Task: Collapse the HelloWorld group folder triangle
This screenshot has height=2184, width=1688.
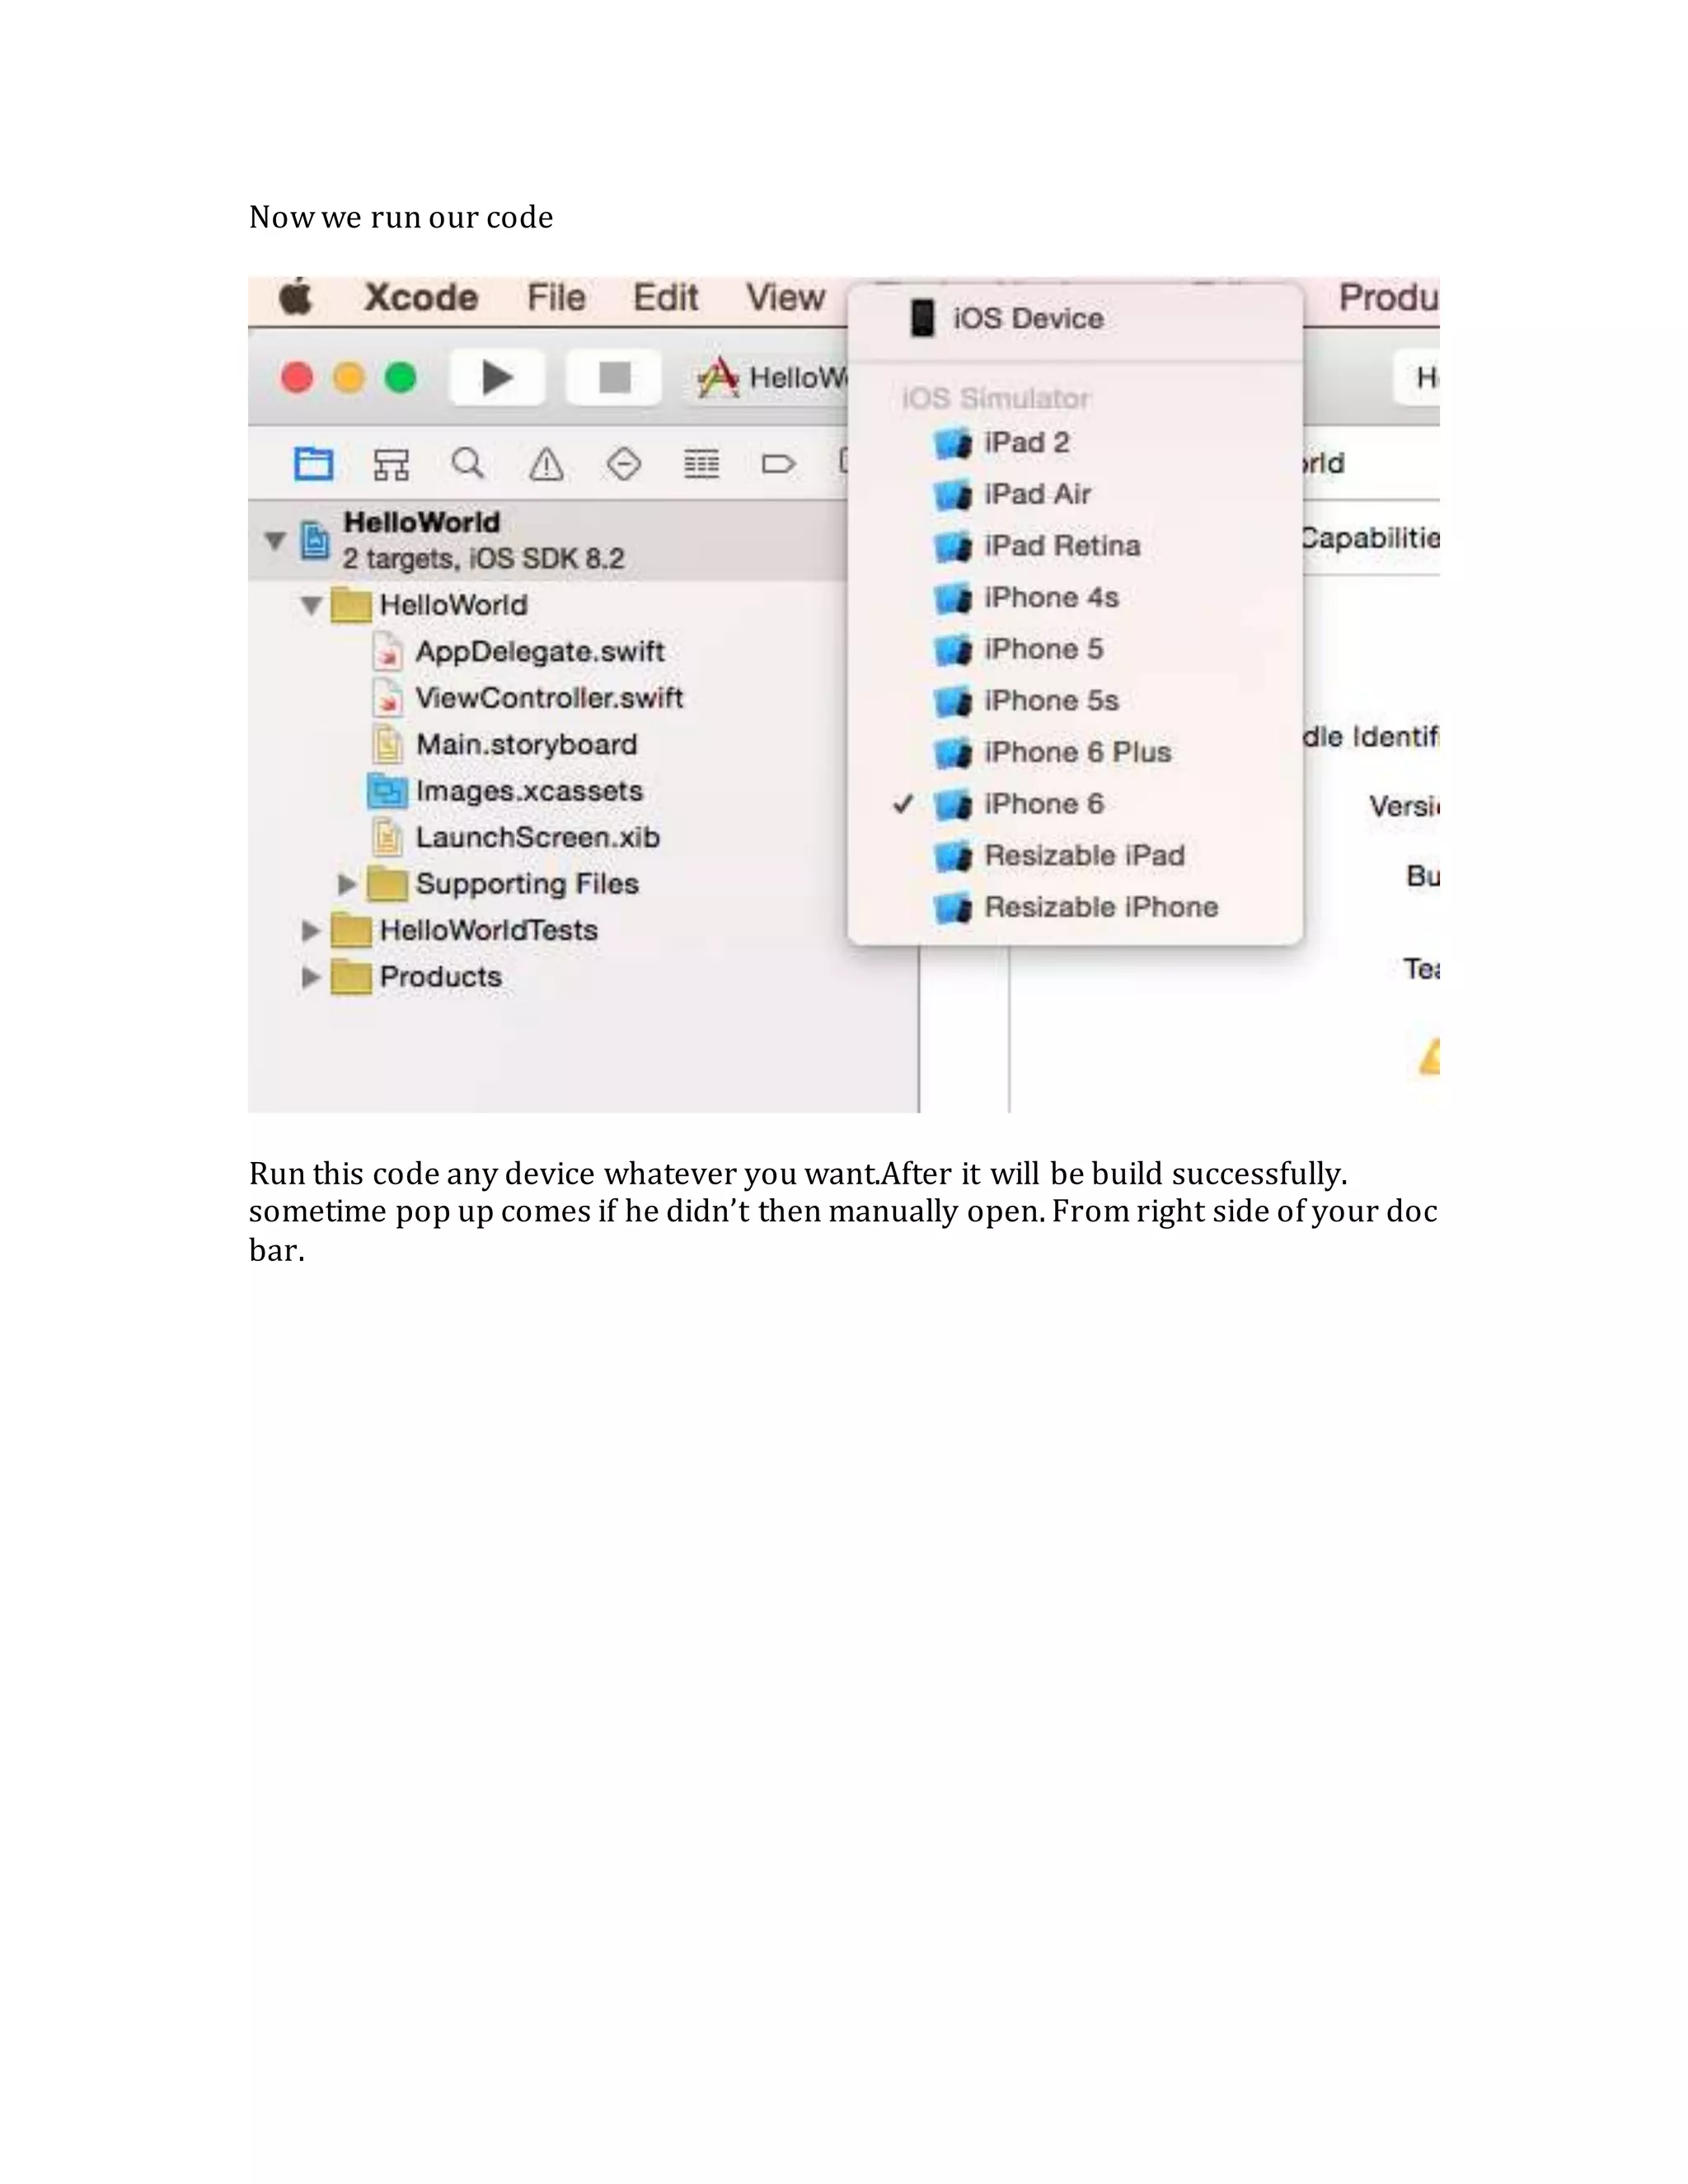Action: click(x=311, y=605)
